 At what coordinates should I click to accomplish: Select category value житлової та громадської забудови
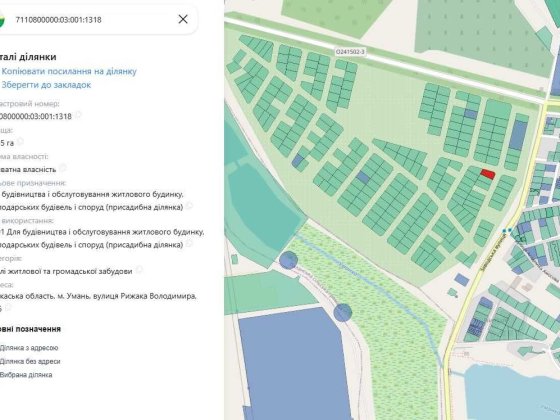(66, 271)
